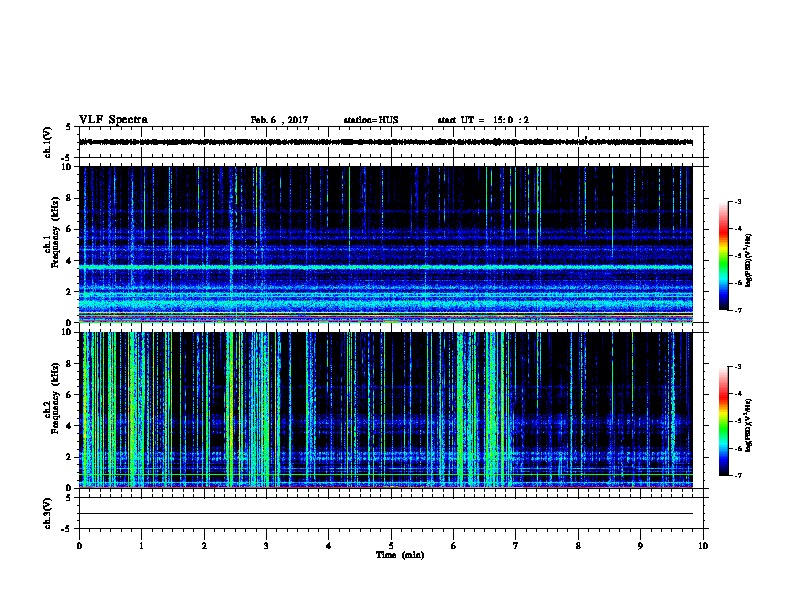Click time axis tick label "8"
Image resolution: width=792 pixels, height=612 pixels.
[x=578, y=546]
